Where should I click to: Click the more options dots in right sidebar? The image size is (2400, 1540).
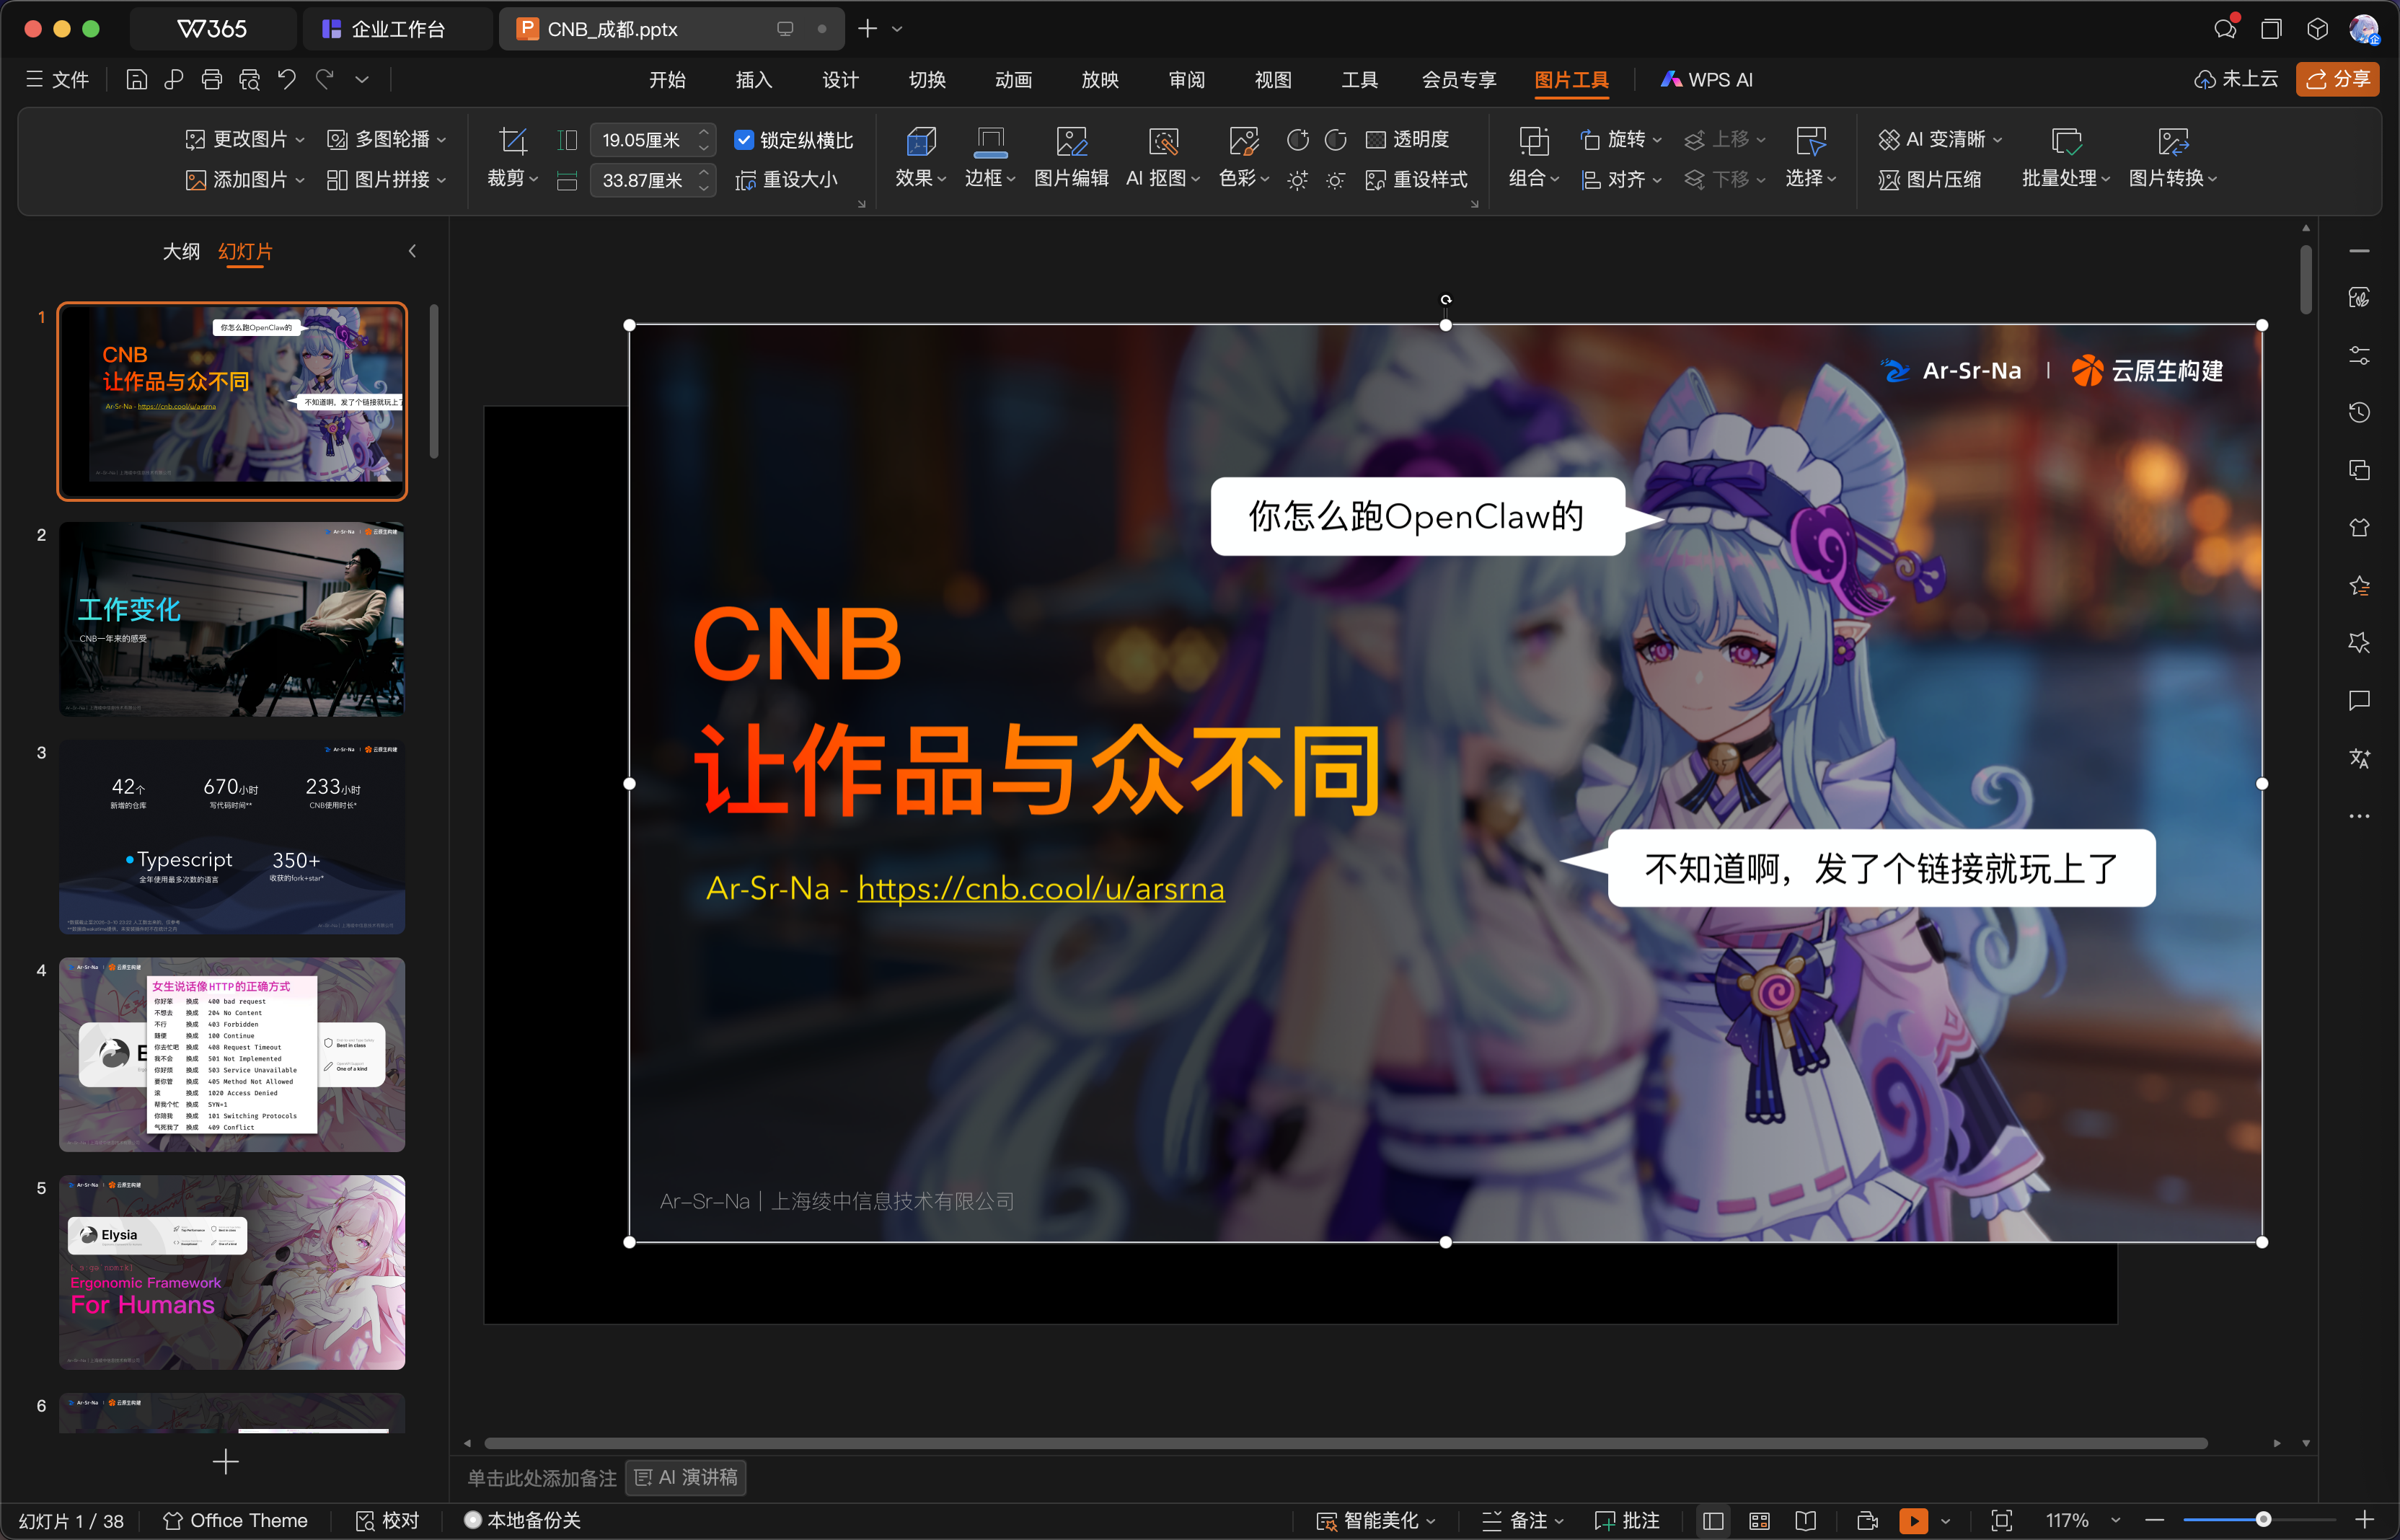[x=2359, y=816]
